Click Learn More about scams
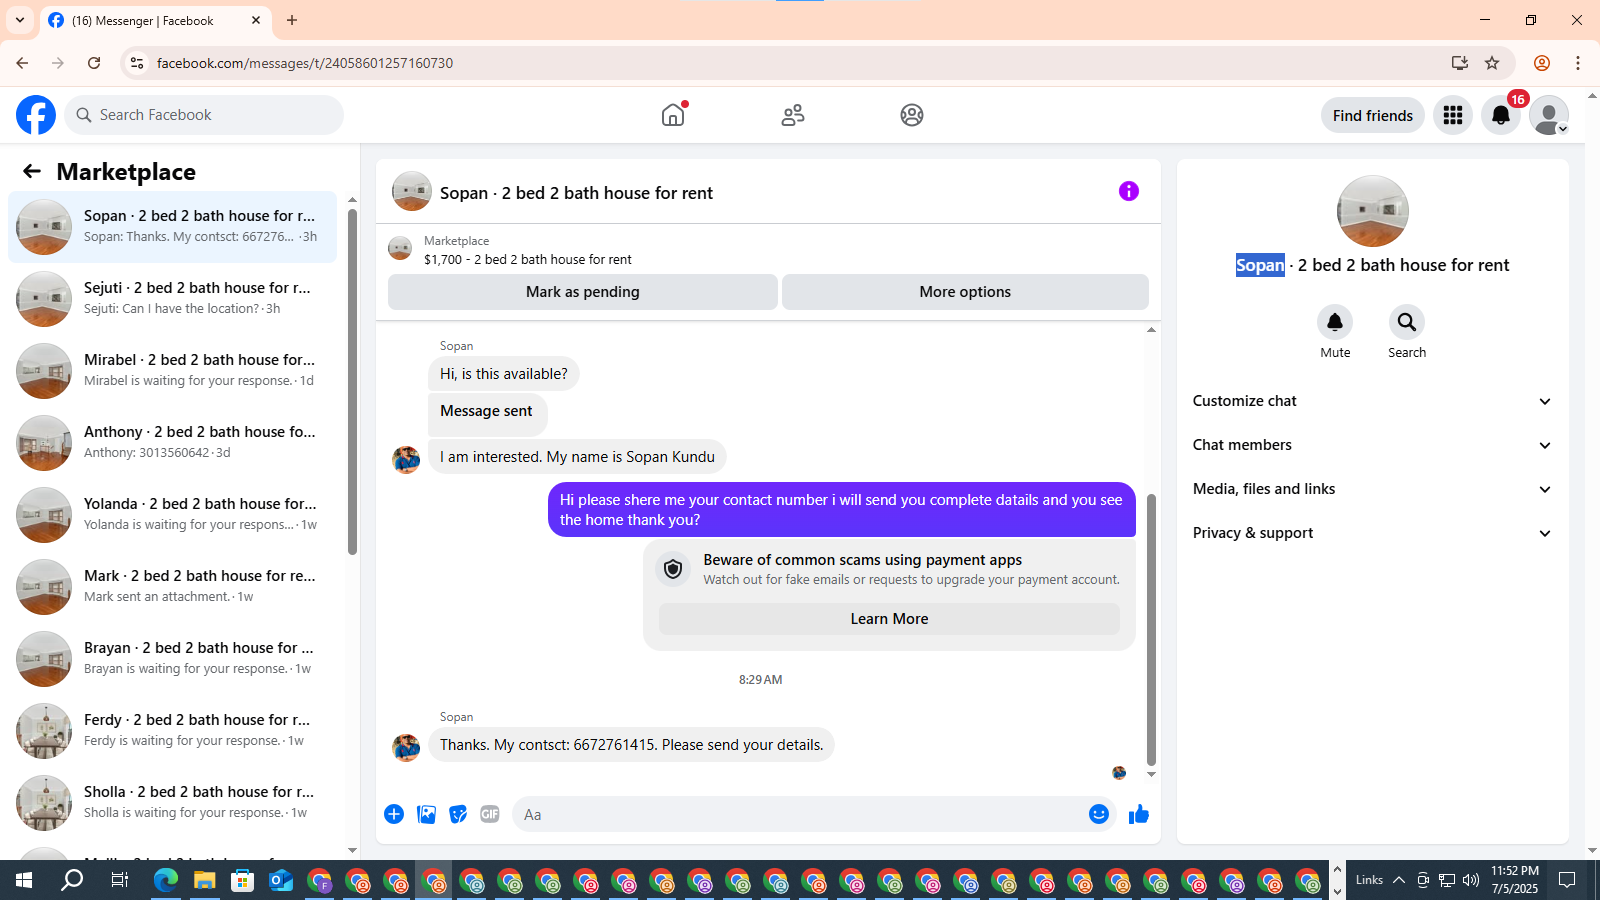1600x900 pixels. 889,619
